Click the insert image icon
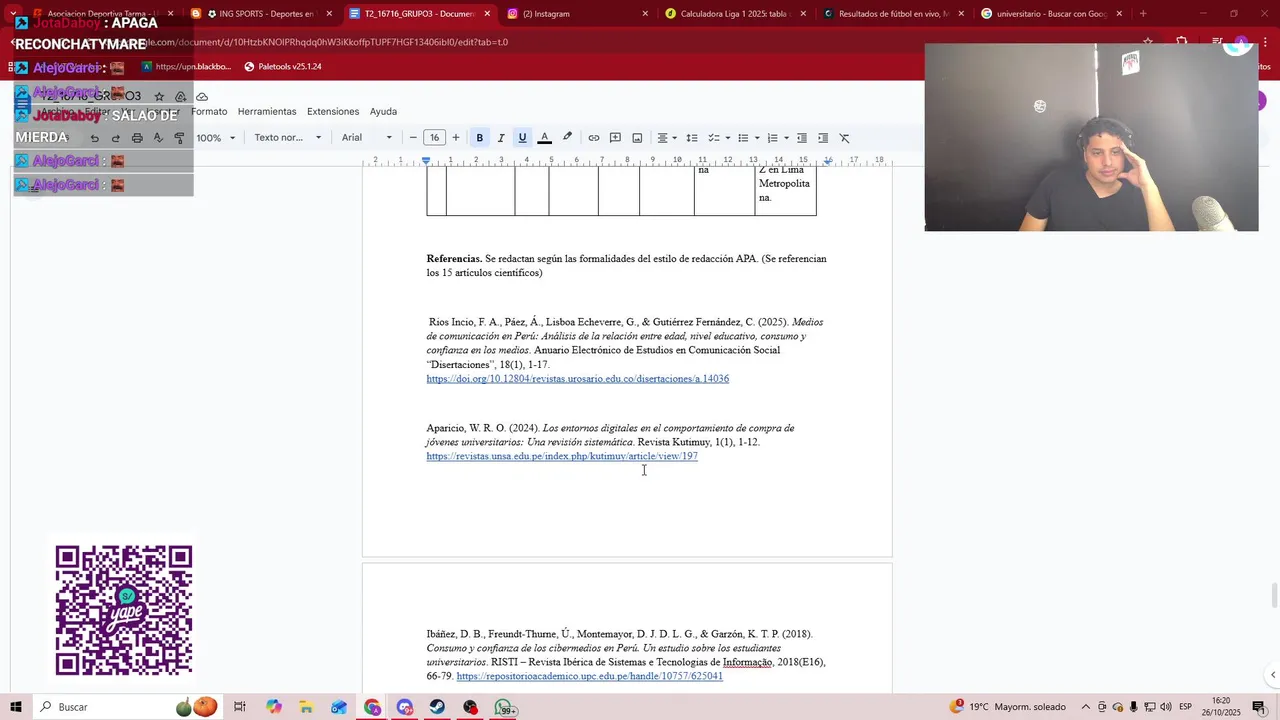This screenshot has height=720, width=1280. [x=637, y=138]
